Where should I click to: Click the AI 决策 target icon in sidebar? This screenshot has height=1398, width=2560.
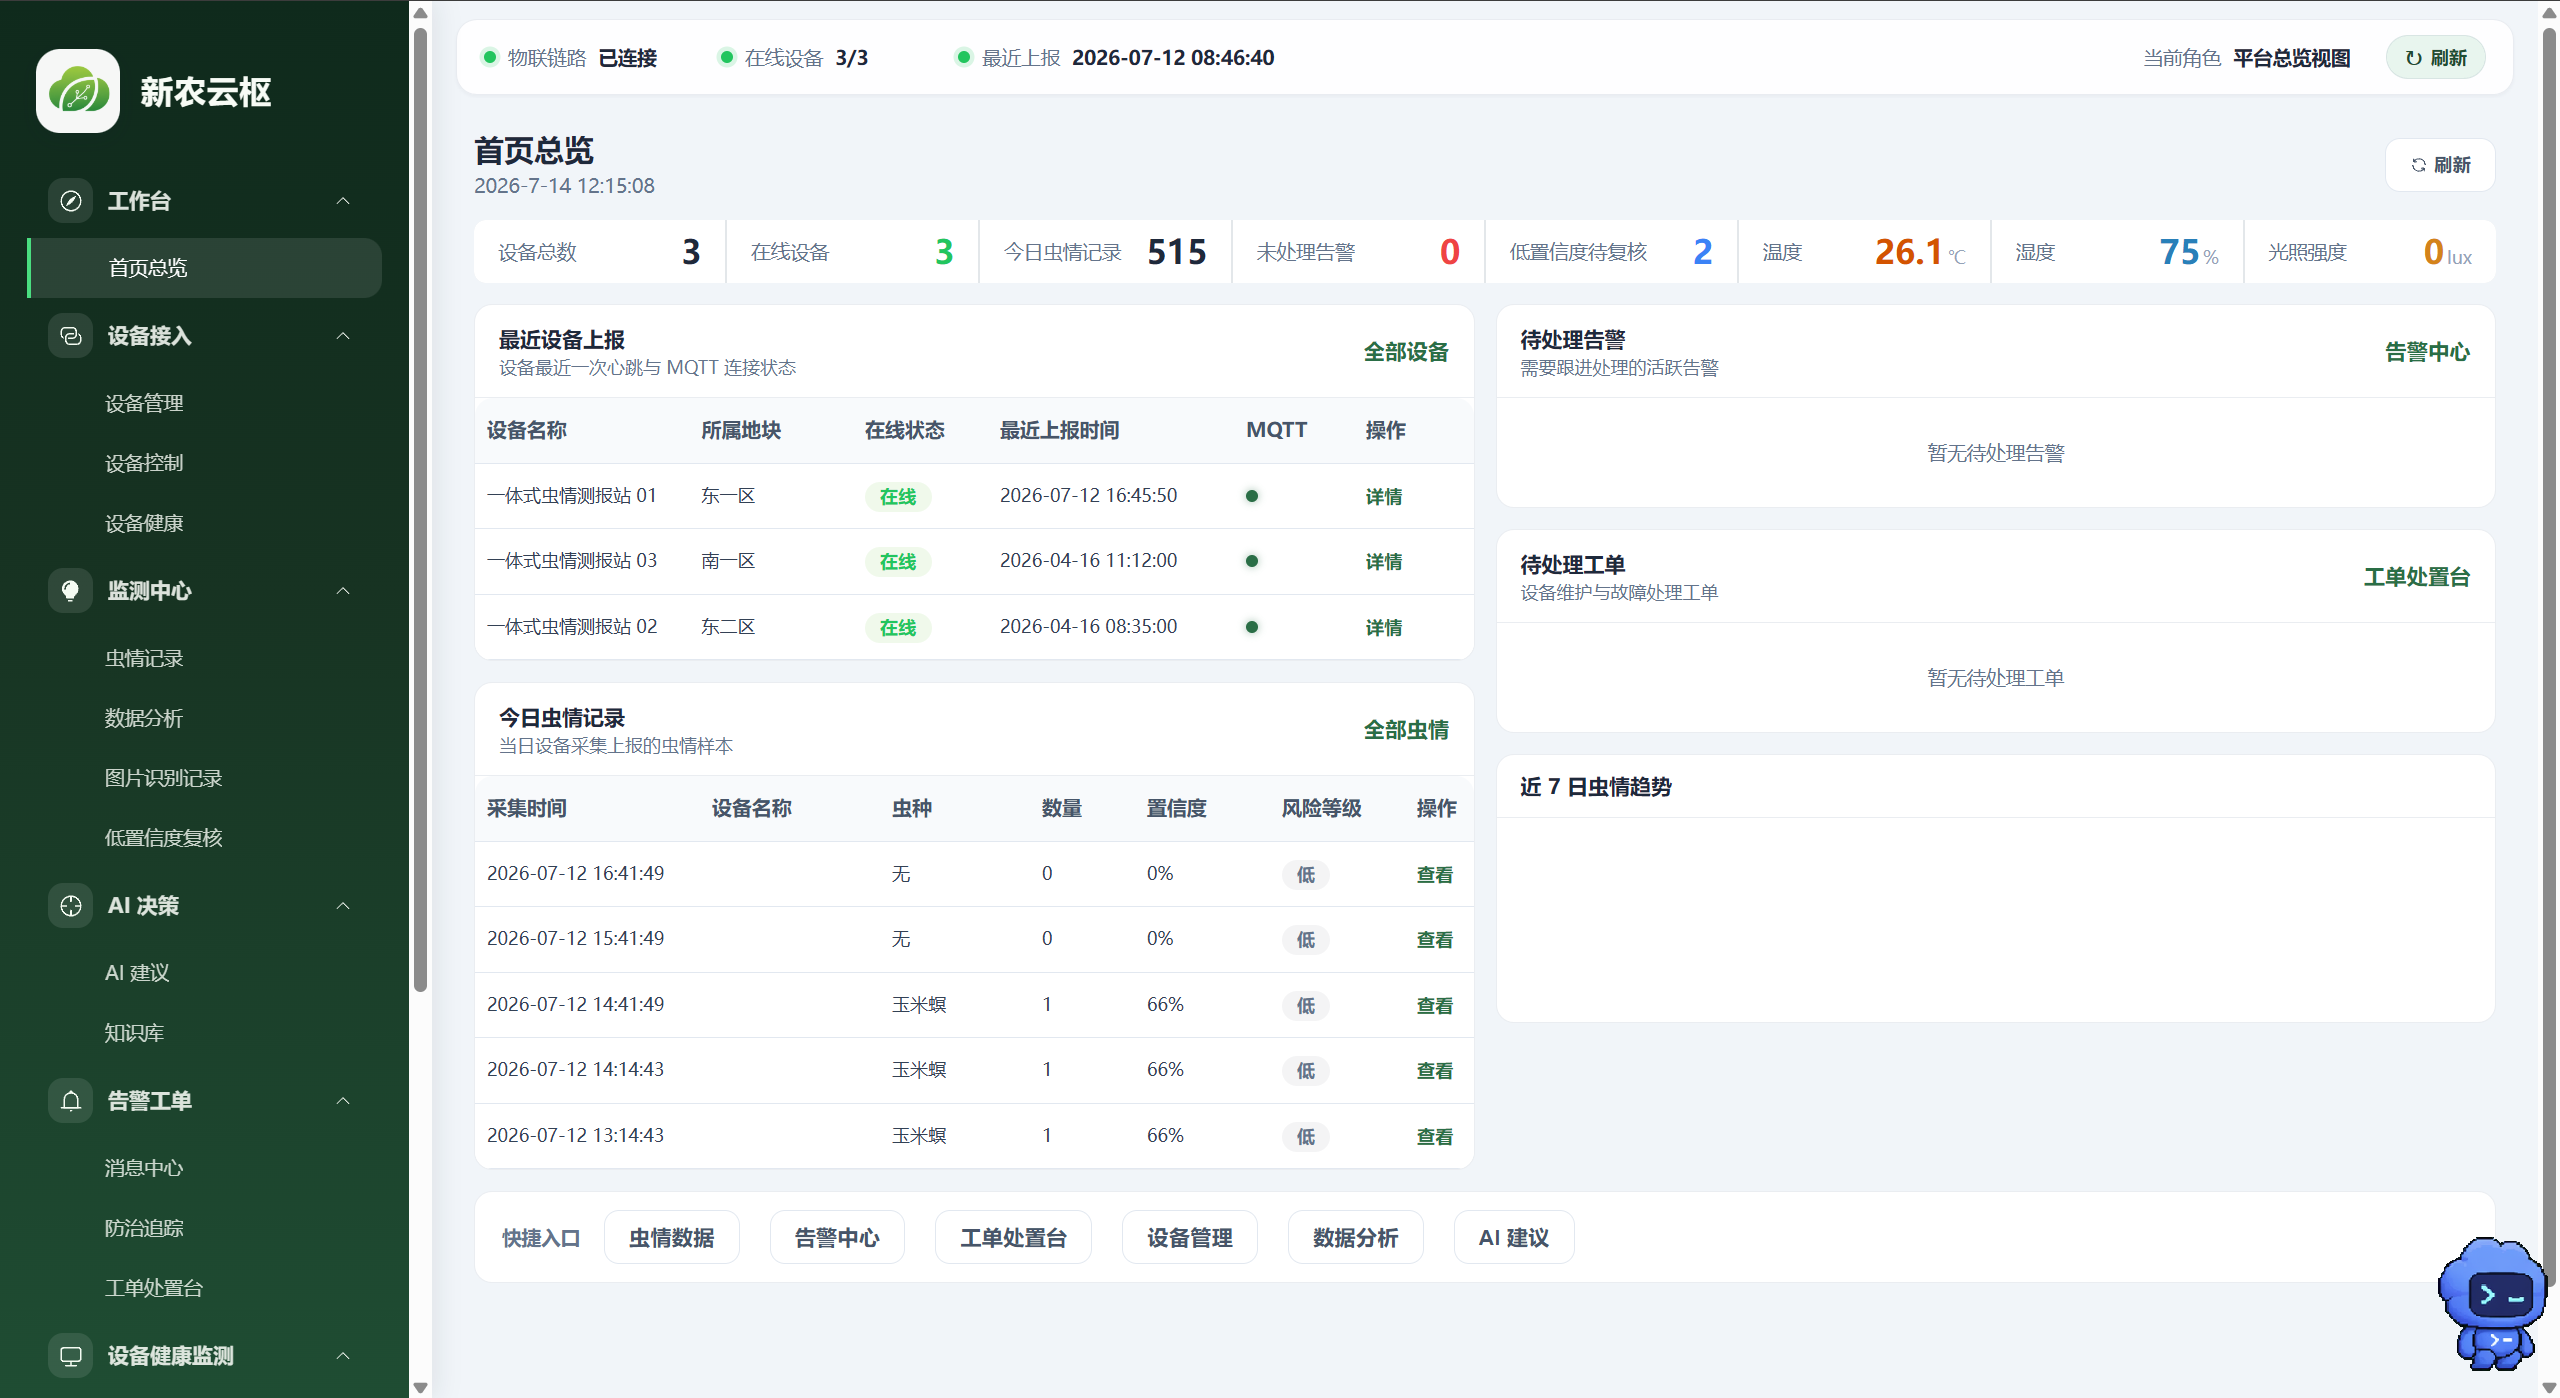tap(71, 906)
